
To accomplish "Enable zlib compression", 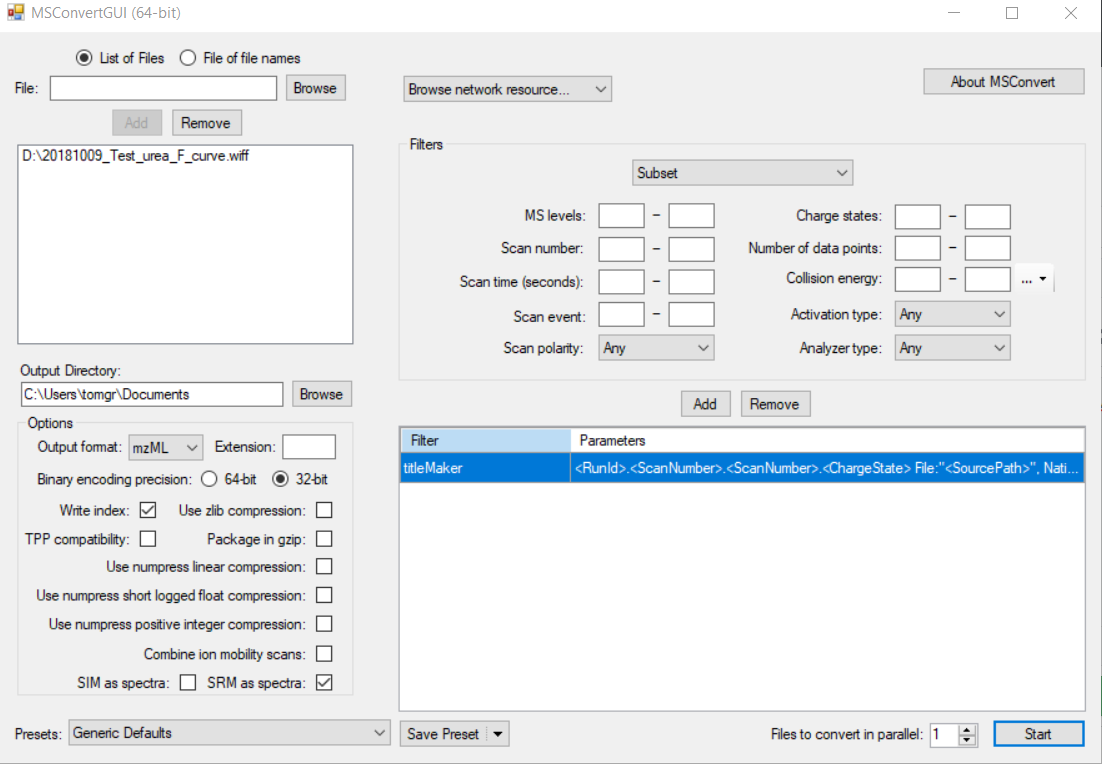I will (323, 509).
